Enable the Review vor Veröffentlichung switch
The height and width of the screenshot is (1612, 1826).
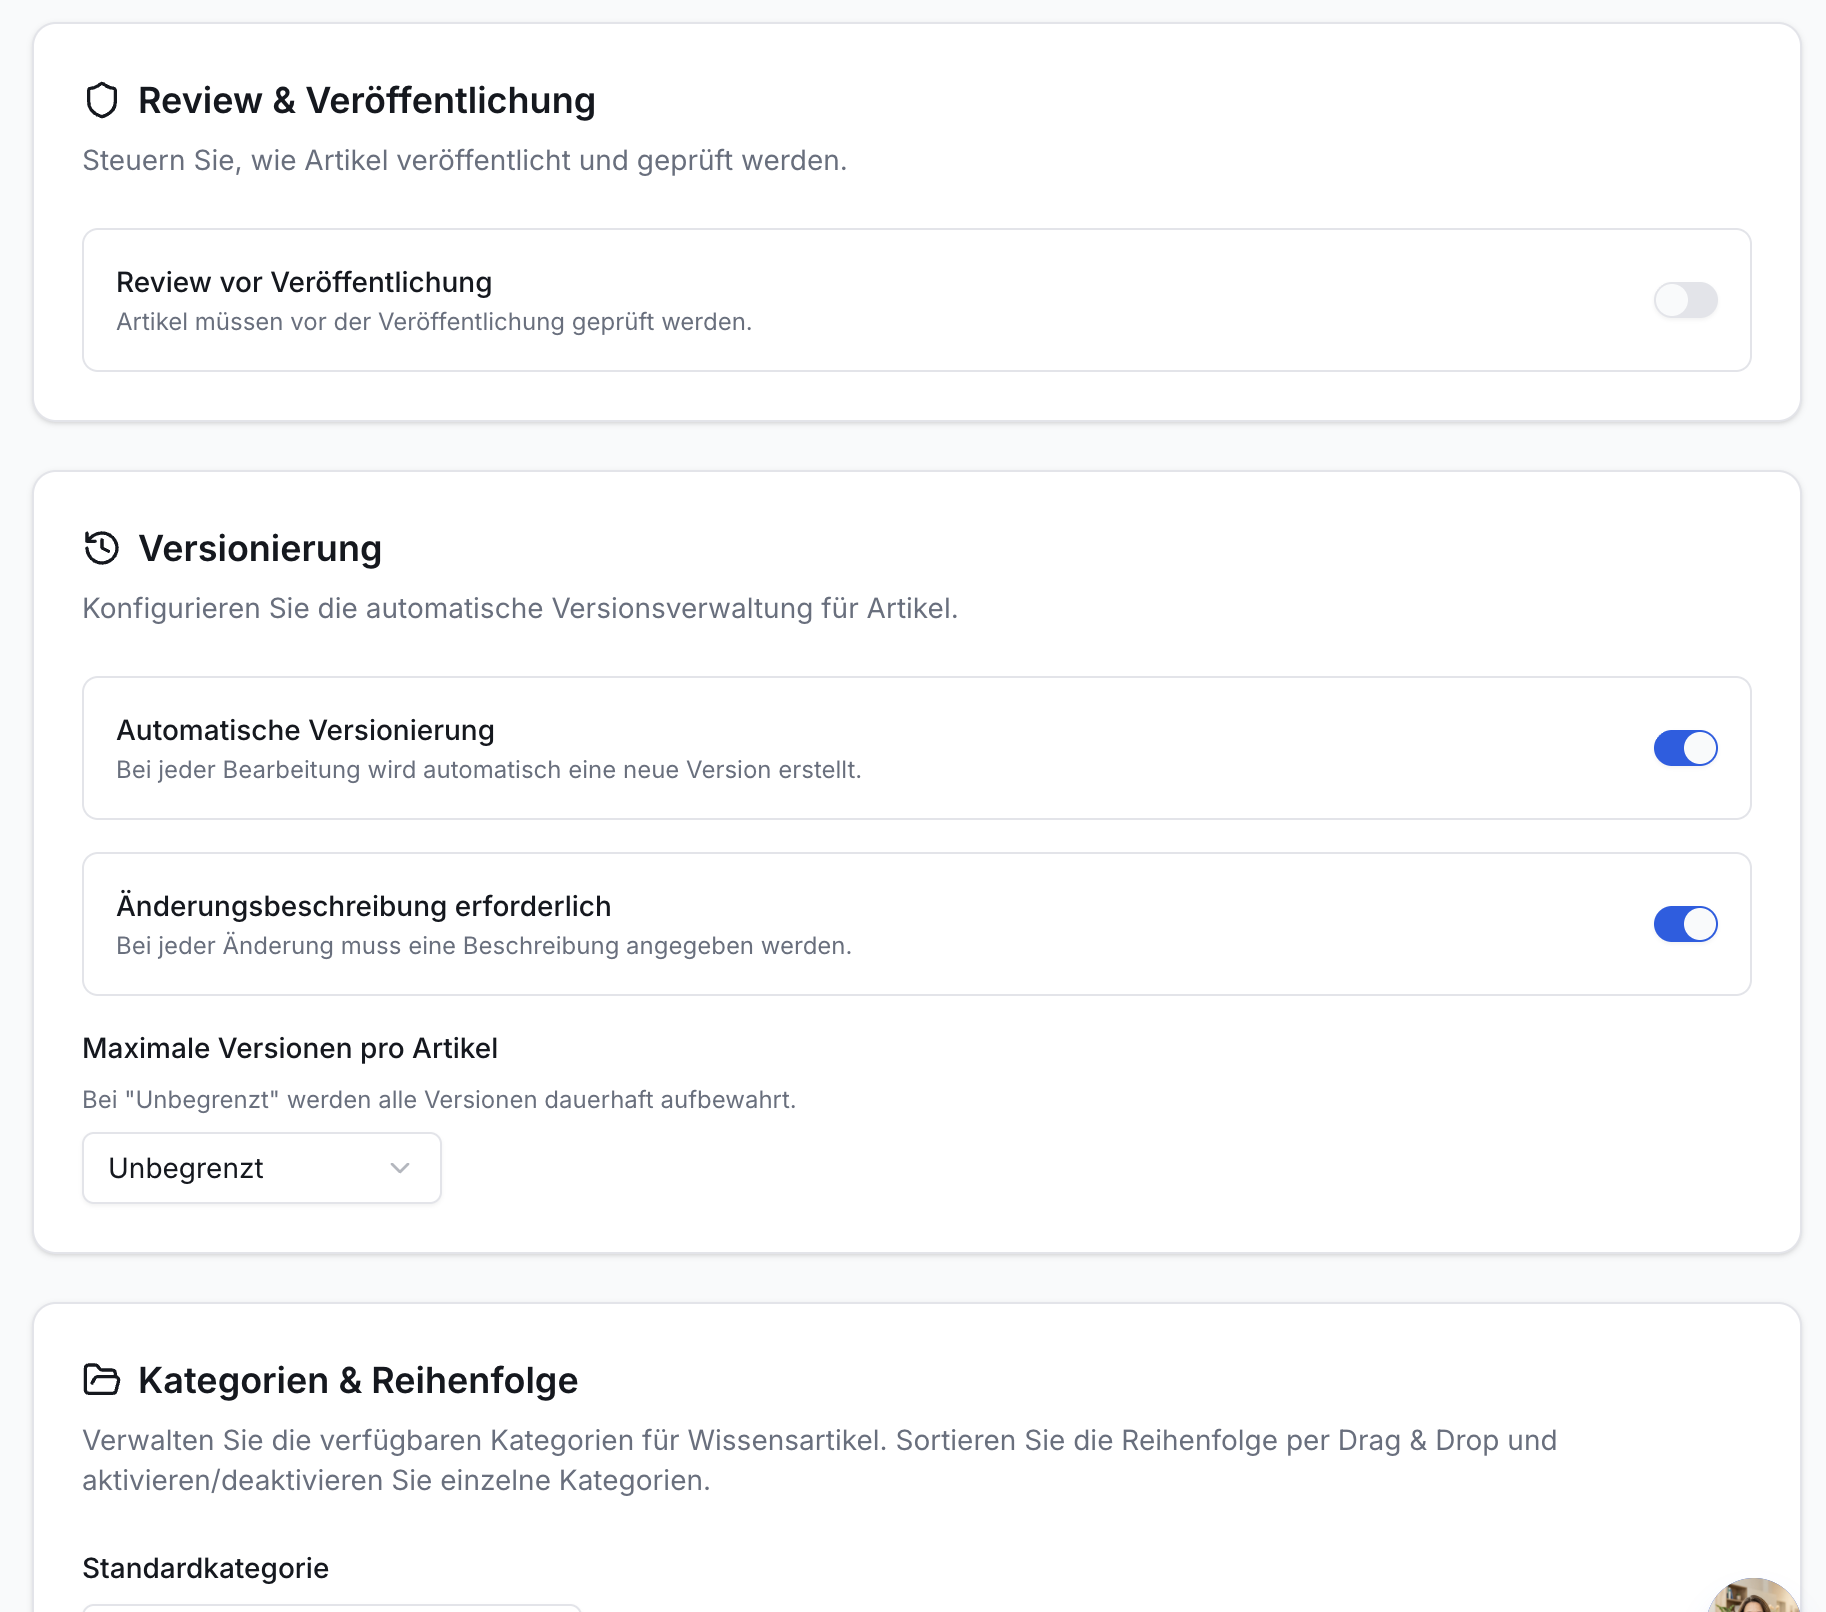[1686, 300]
